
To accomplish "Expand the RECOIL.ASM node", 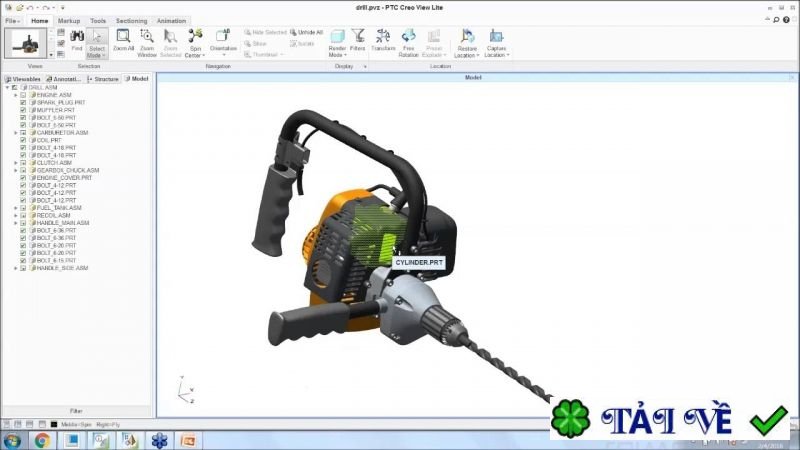I will tap(16, 216).
